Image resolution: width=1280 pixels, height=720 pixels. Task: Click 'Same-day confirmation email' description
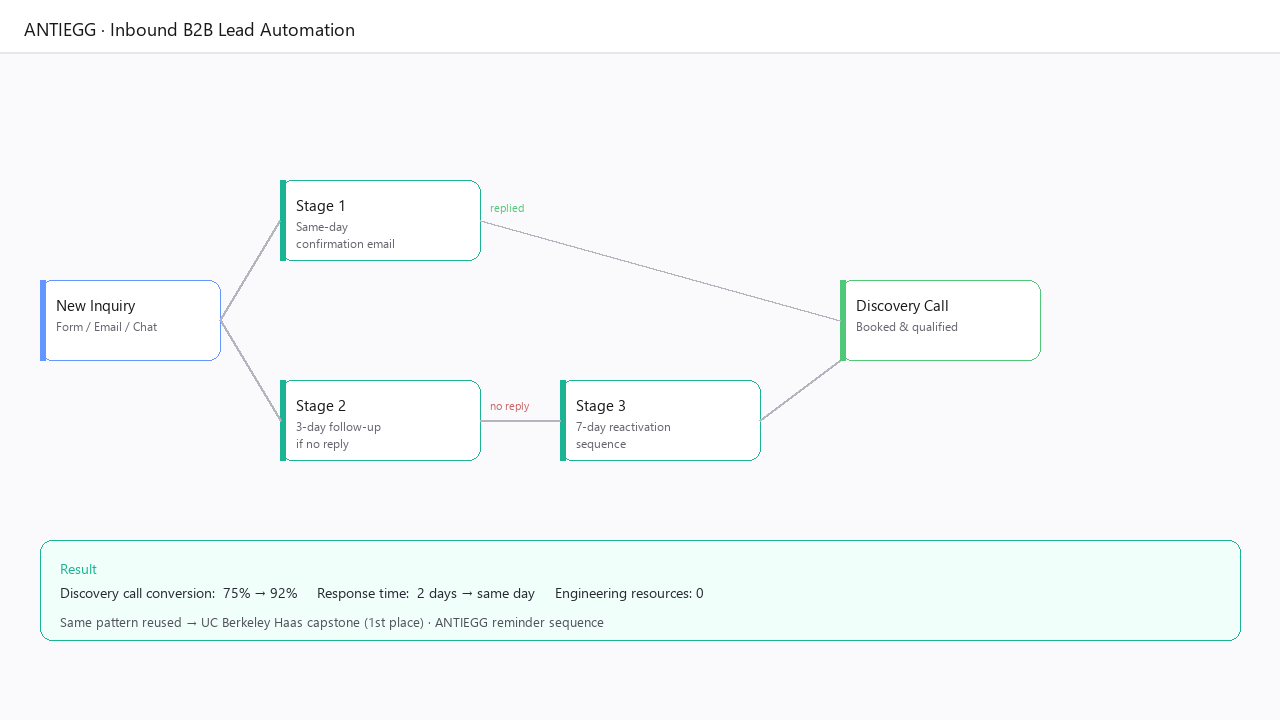pos(345,235)
